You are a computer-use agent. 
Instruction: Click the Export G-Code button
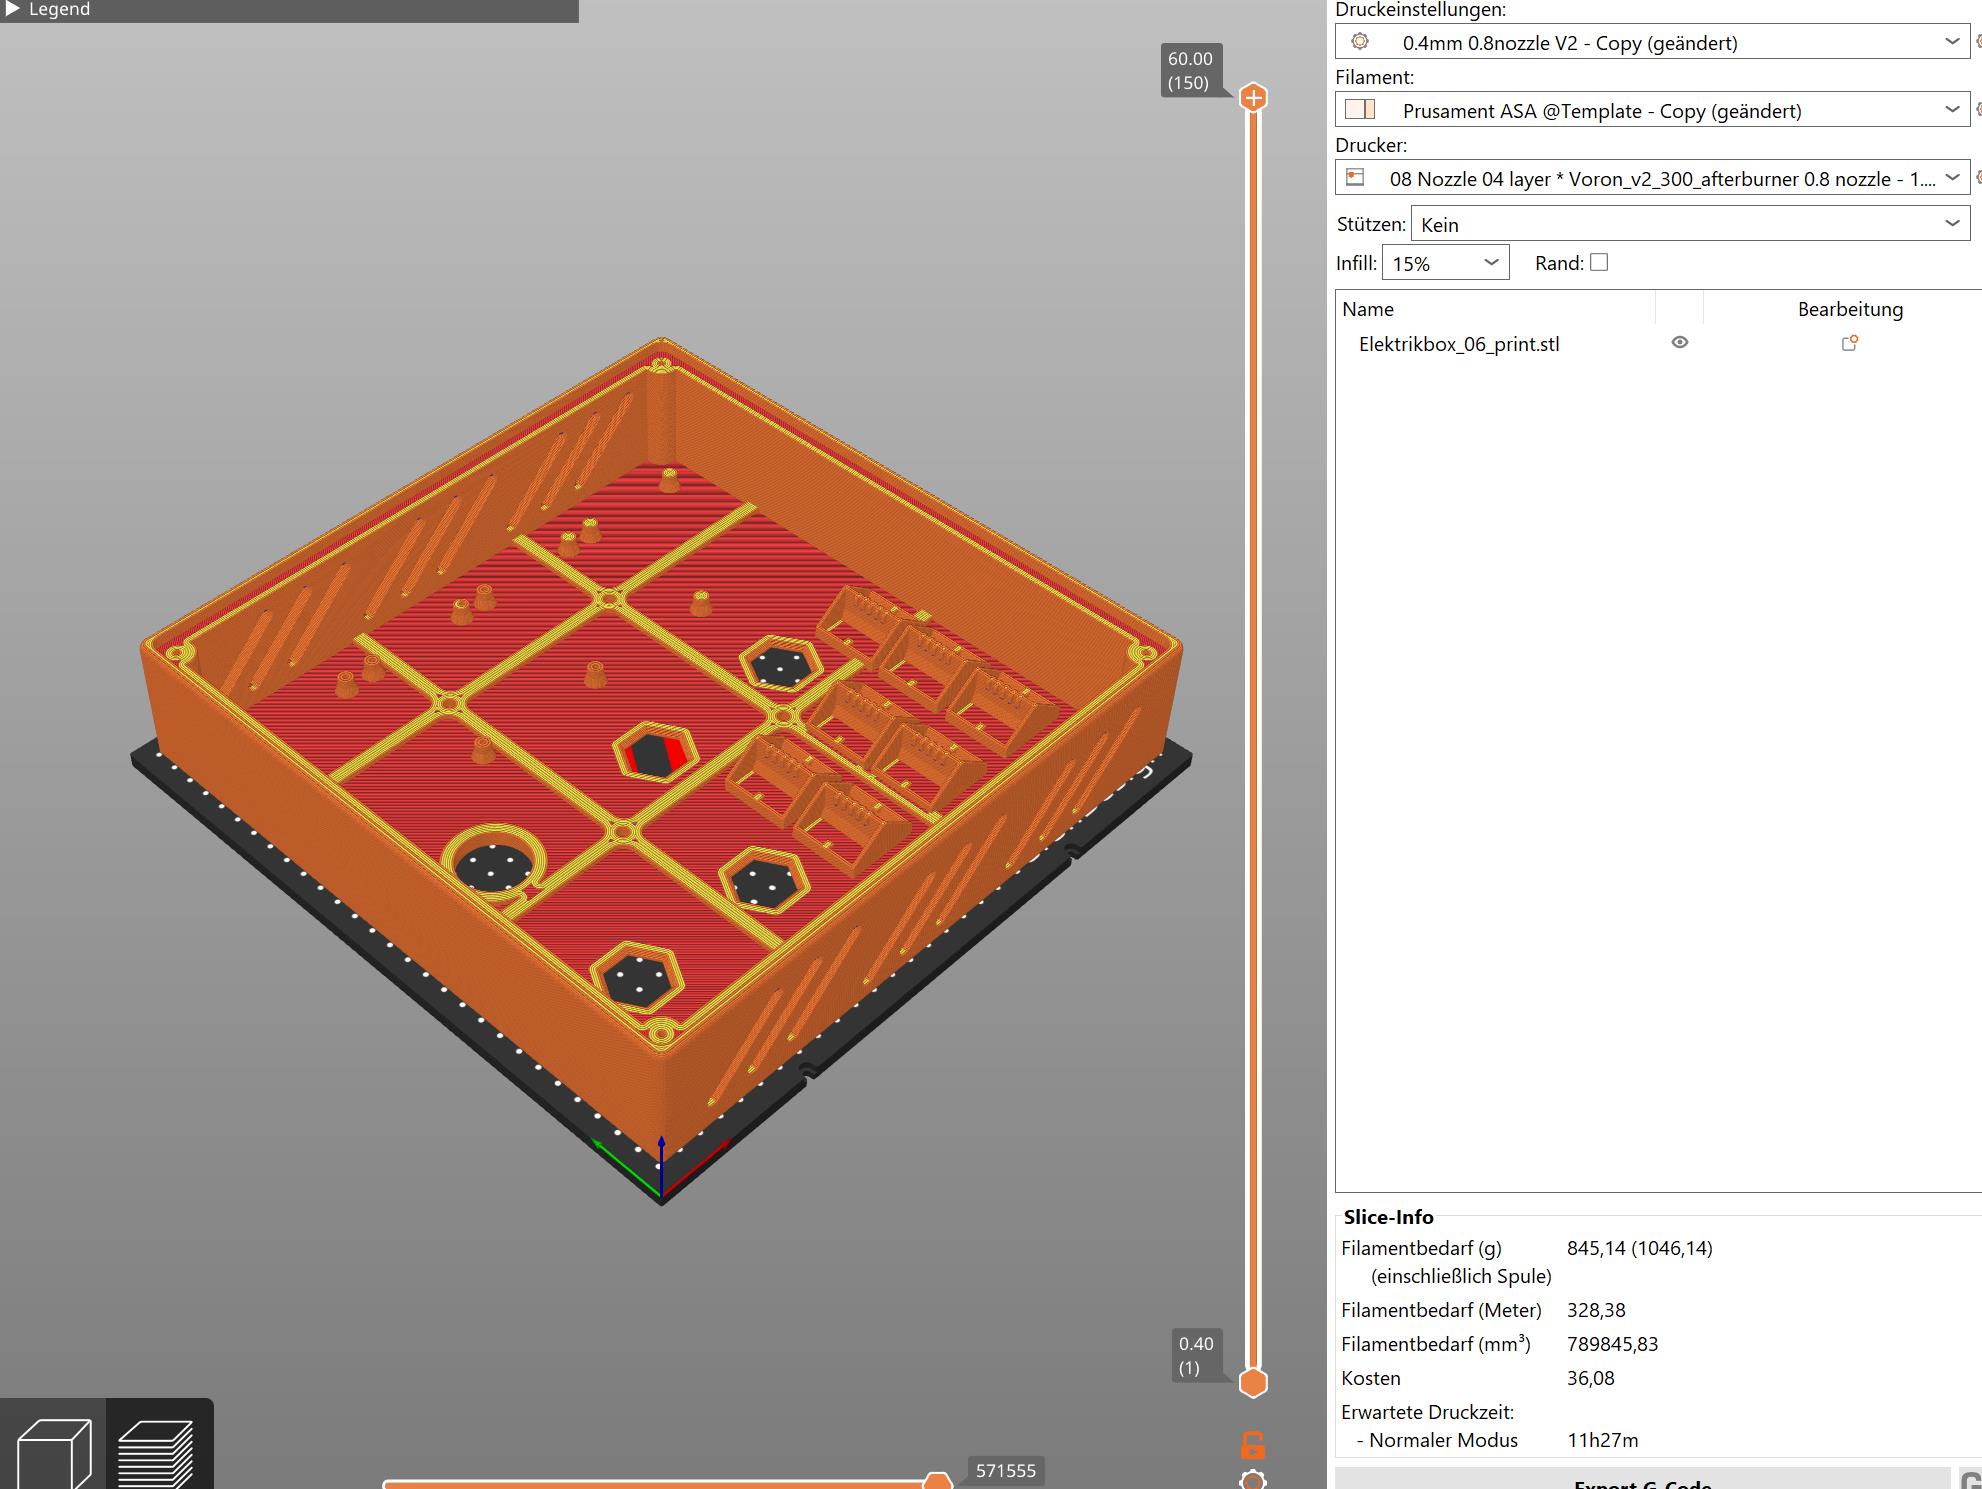click(x=1642, y=1481)
